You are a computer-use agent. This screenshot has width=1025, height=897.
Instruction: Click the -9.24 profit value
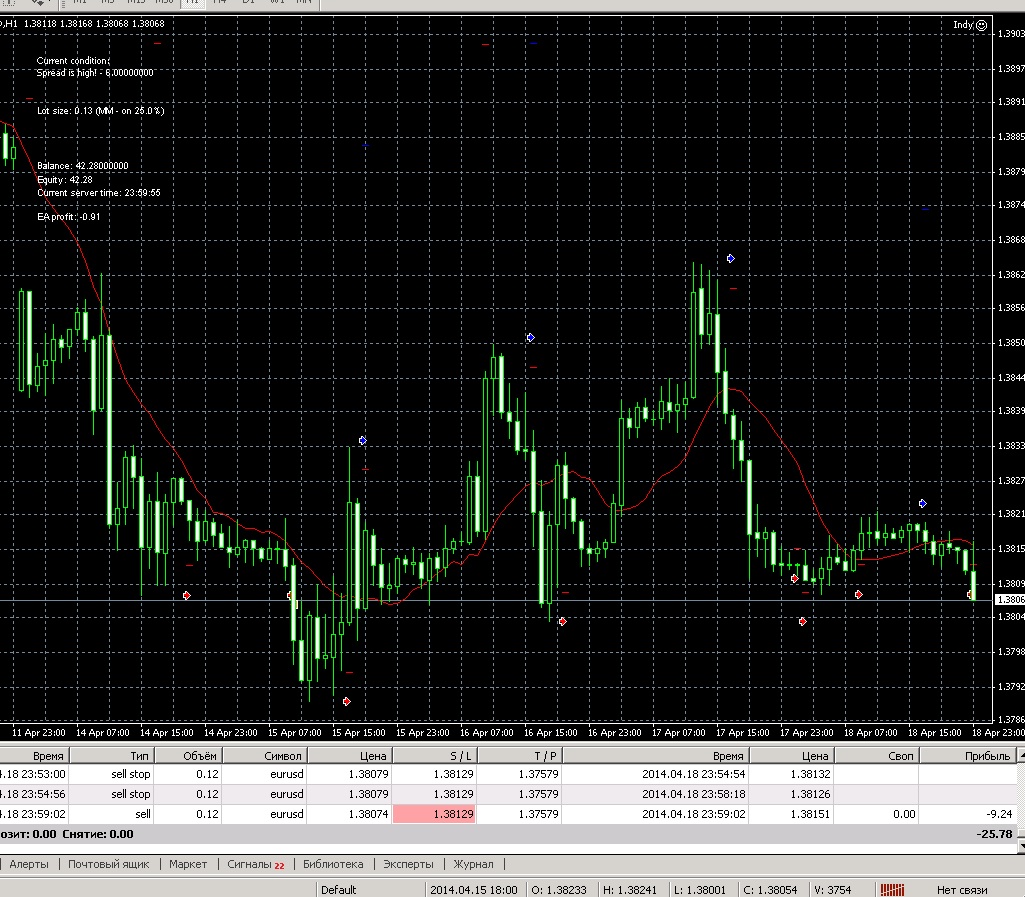coord(998,814)
